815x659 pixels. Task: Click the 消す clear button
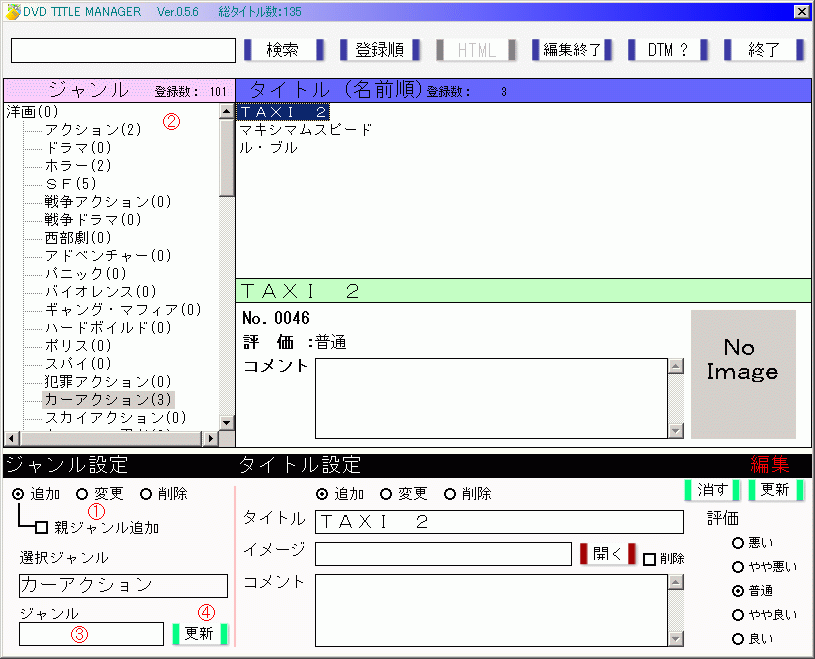713,490
